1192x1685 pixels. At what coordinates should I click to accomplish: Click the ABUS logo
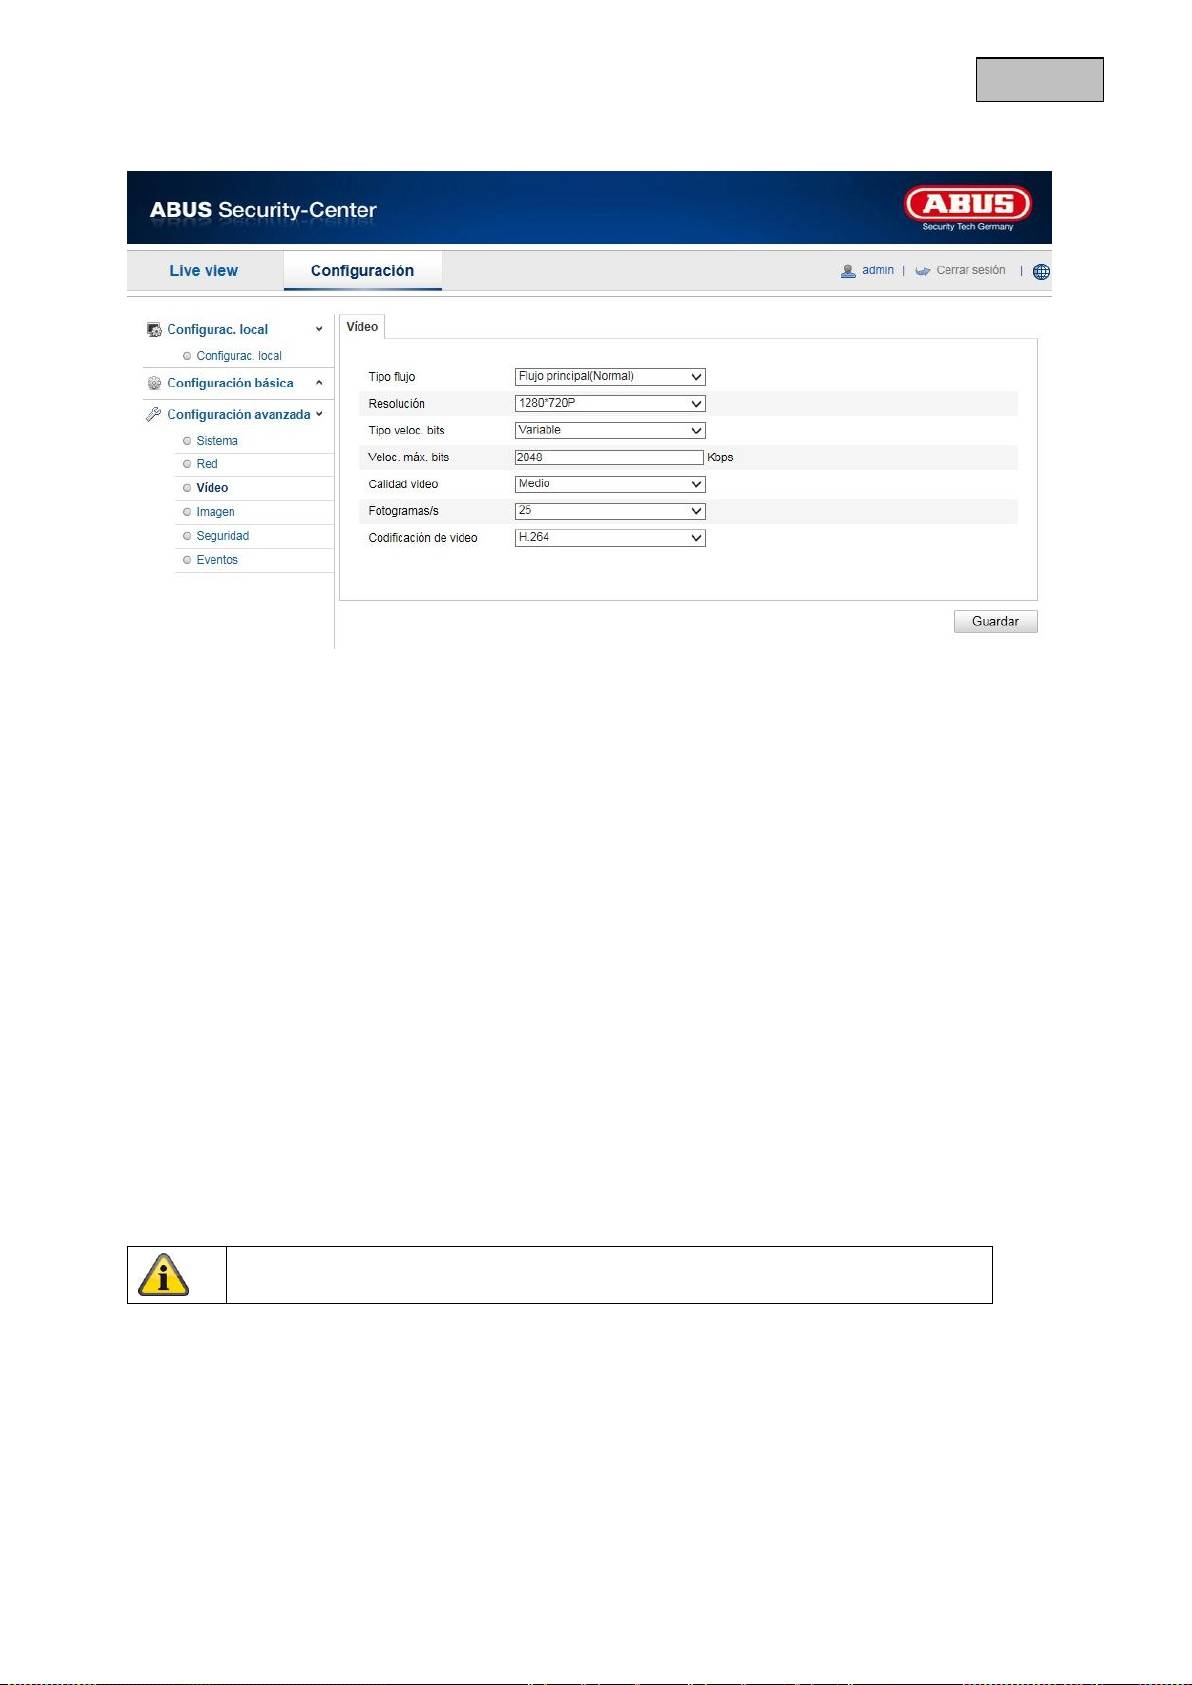click(x=967, y=207)
